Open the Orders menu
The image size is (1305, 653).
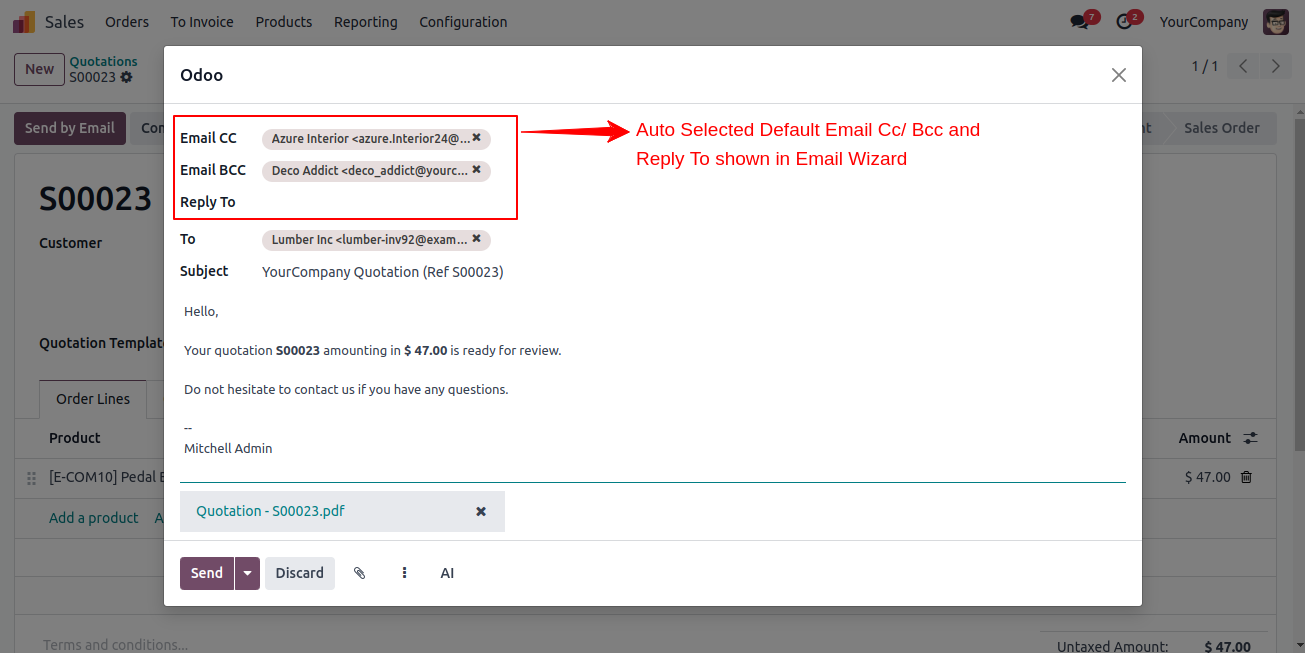(127, 22)
